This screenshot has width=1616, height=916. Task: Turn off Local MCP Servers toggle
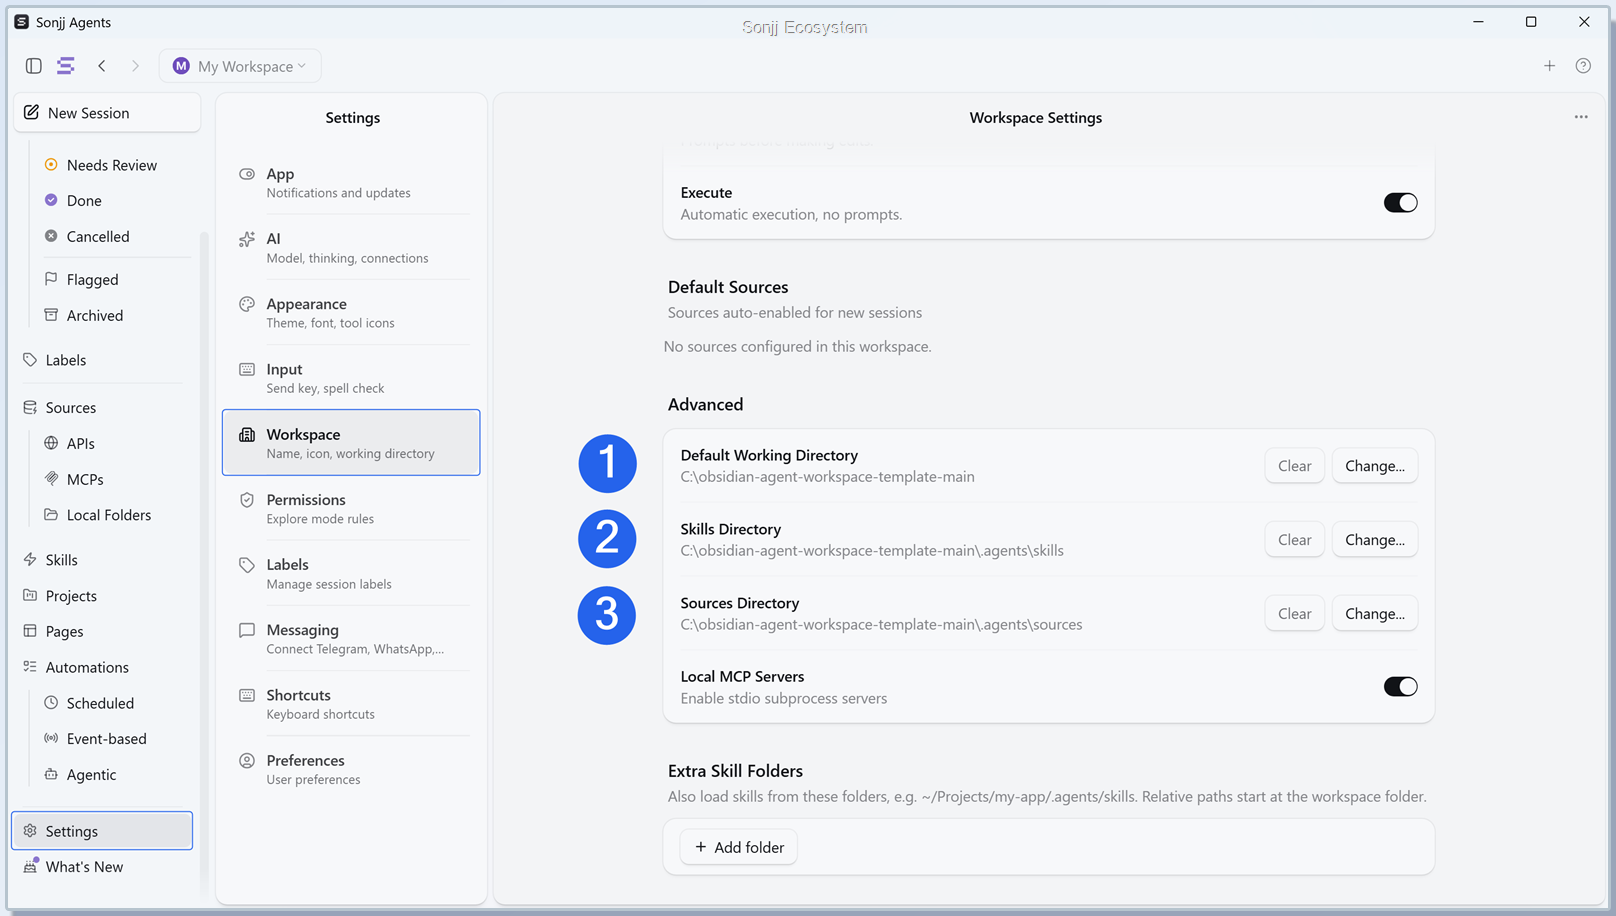tap(1400, 687)
